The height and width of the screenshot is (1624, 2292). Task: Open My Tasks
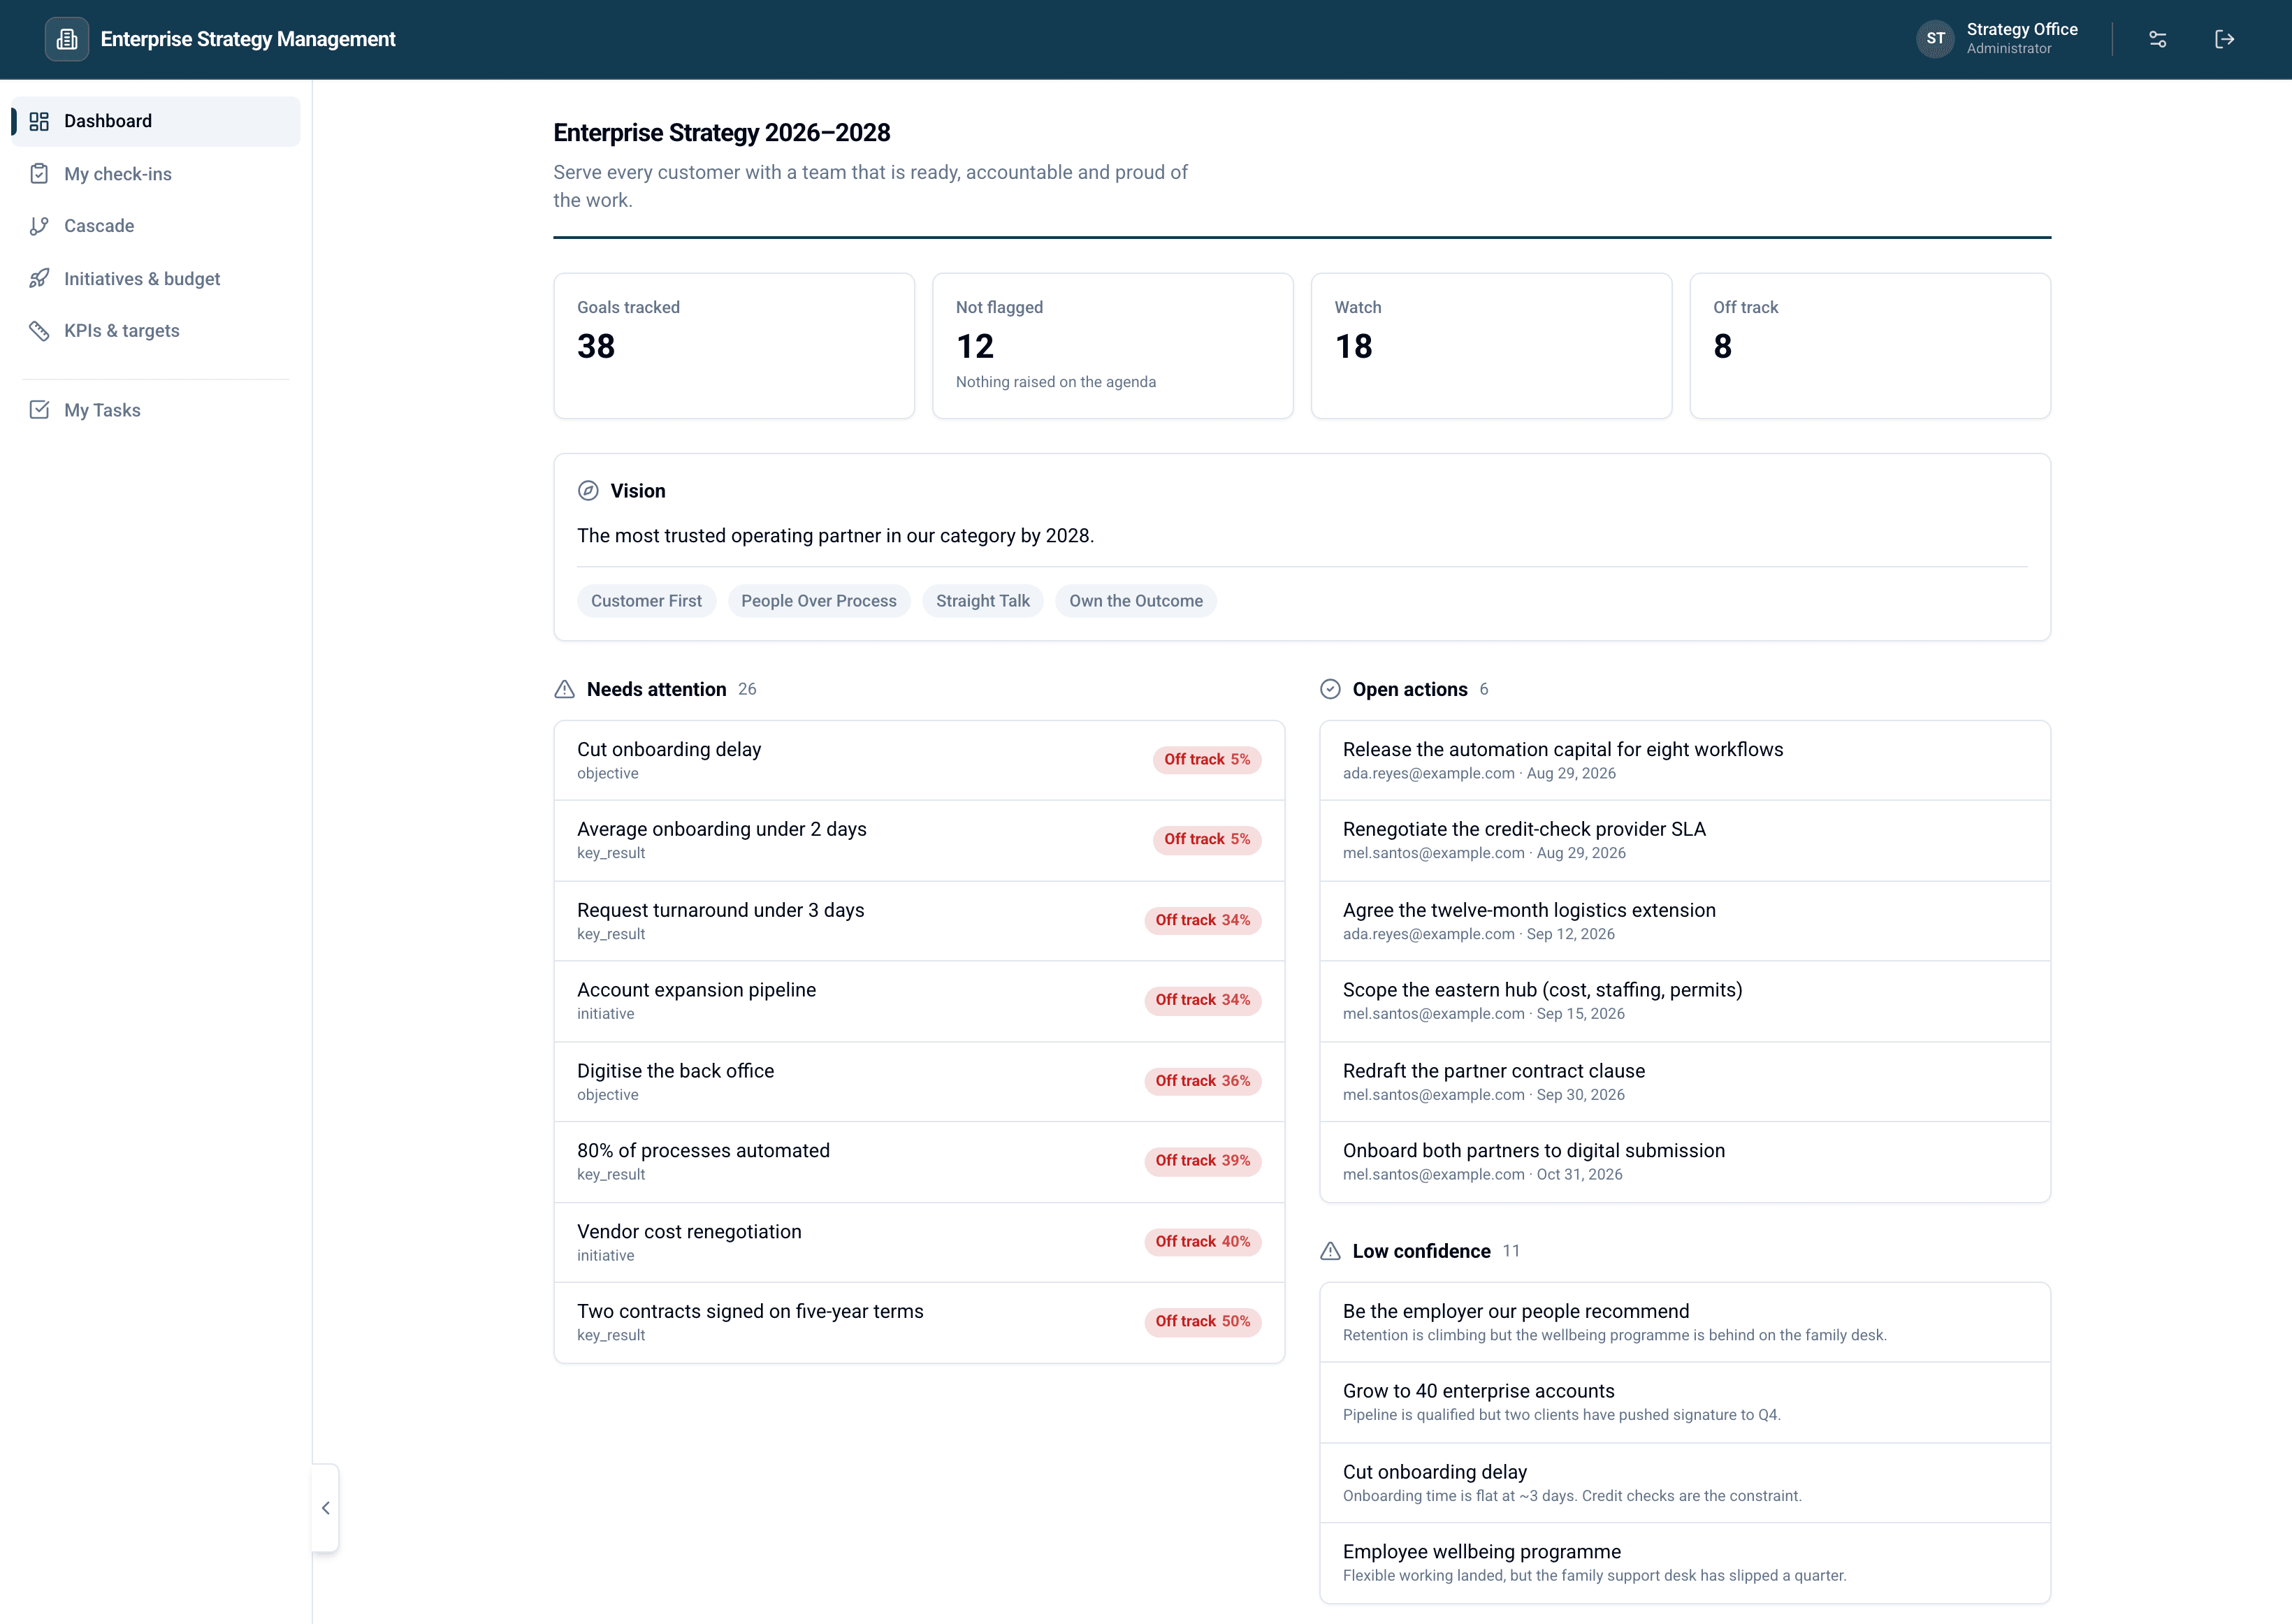pyautogui.click(x=156, y=410)
